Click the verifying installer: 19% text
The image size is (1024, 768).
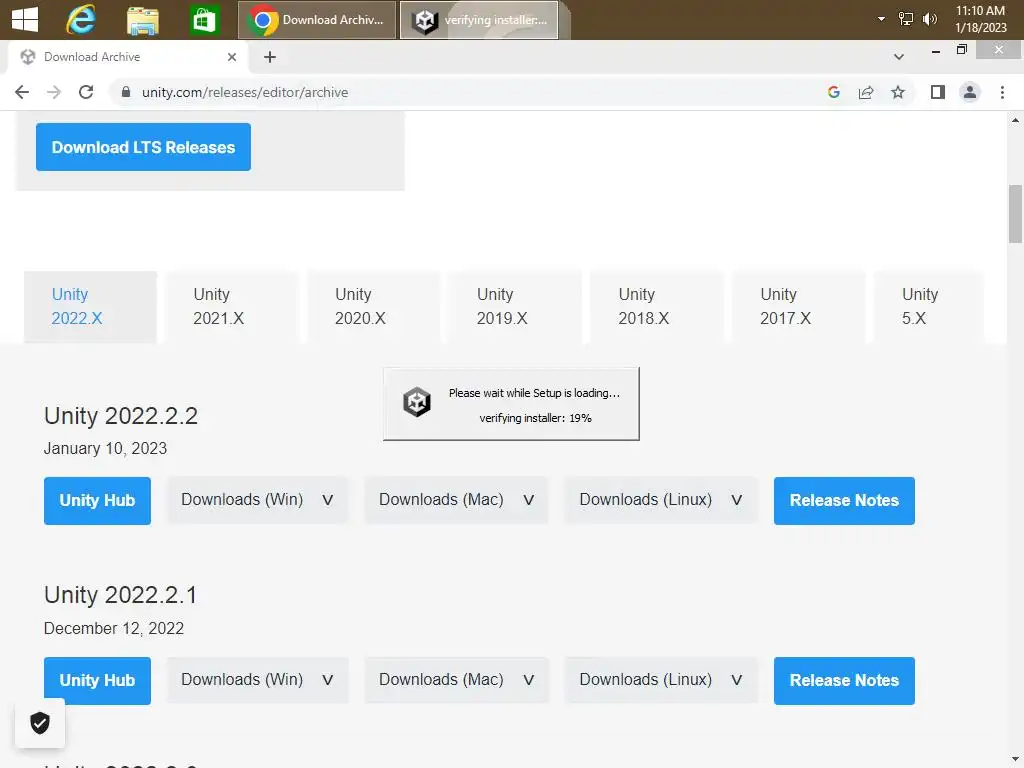[536, 418]
